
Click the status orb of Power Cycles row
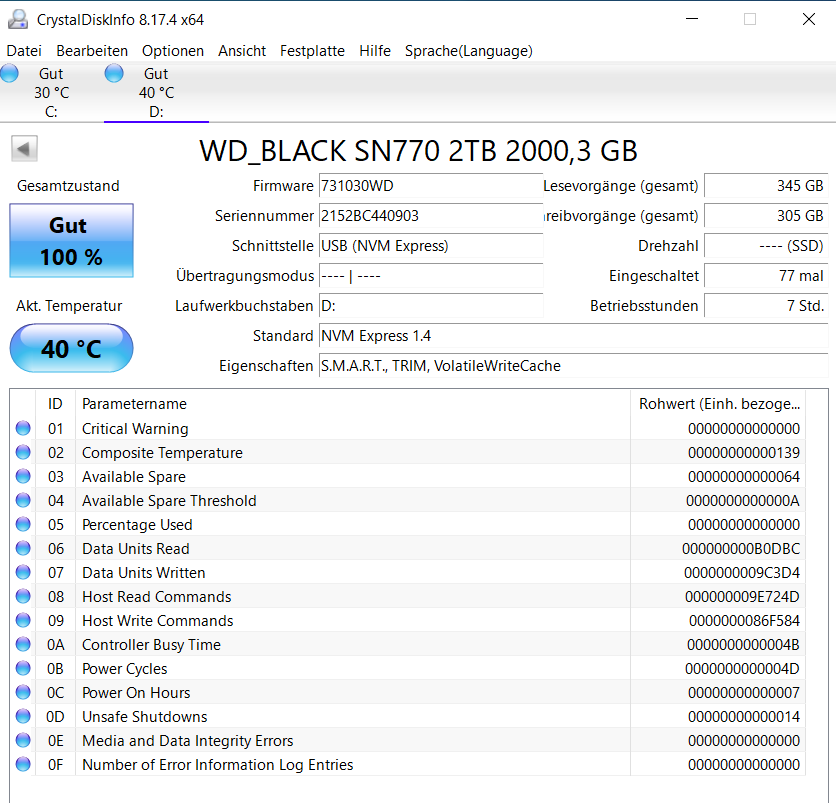(x=23, y=668)
